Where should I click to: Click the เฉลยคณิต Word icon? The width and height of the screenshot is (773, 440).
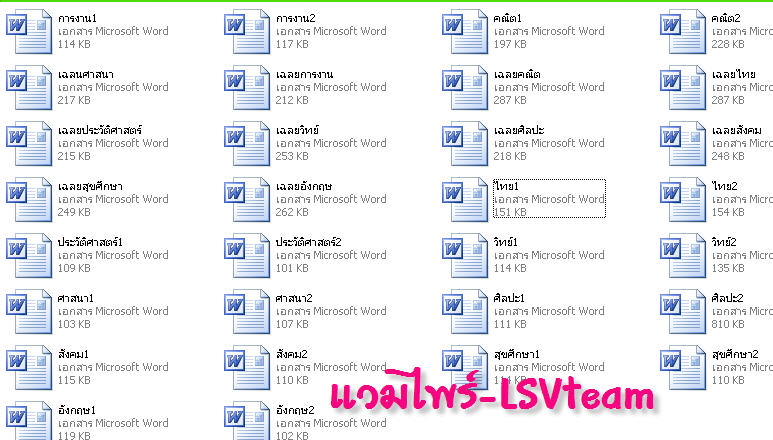click(x=464, y=88)
